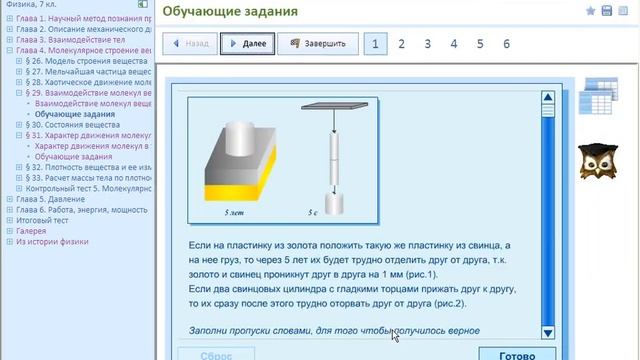Image resolution: width=640 pixels, height=360 pixels.
Task: Click the owl assistant icon
Action: click(598, 161)
